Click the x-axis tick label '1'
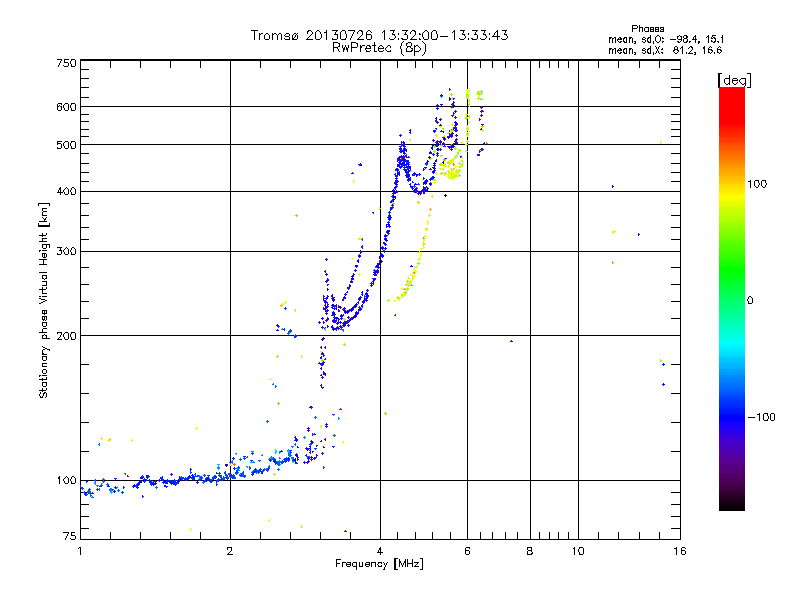 tap(80, 551)
